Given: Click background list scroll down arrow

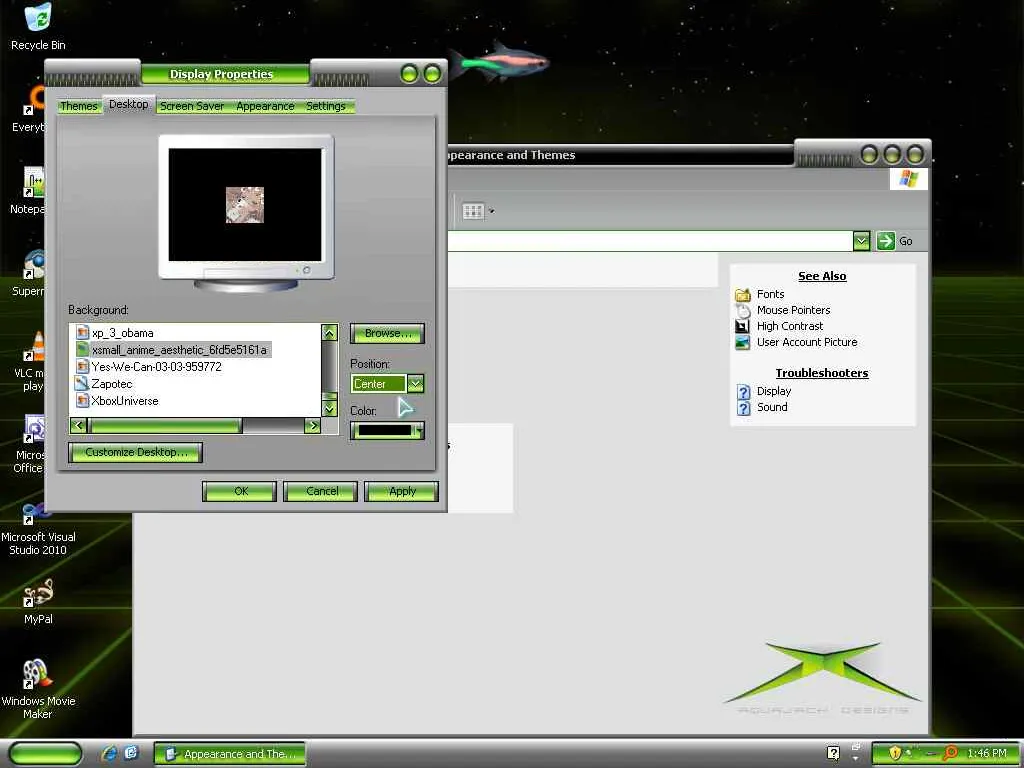Looking at the screenshot, I should pyautogui.click(x=329, y=409).
